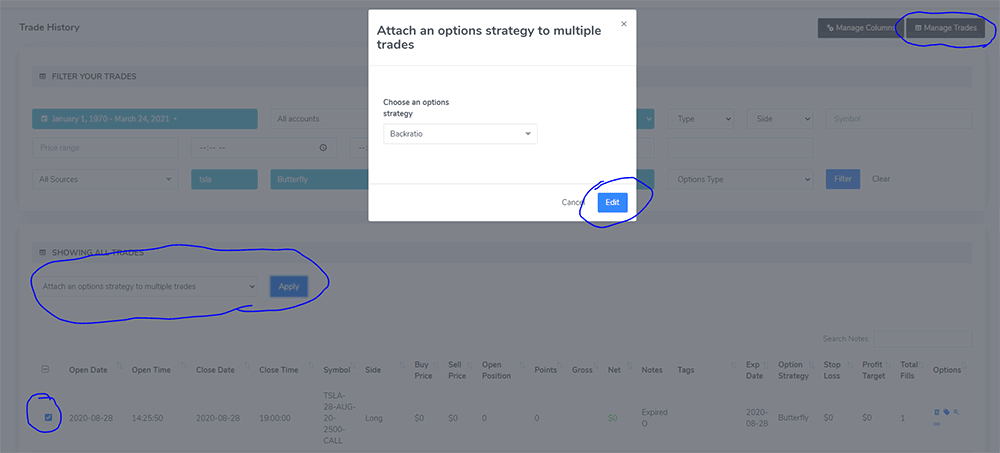Open the Side filter dropdown
The width and height of the screenshot is (1000, 453).
(x=780, y=119)
